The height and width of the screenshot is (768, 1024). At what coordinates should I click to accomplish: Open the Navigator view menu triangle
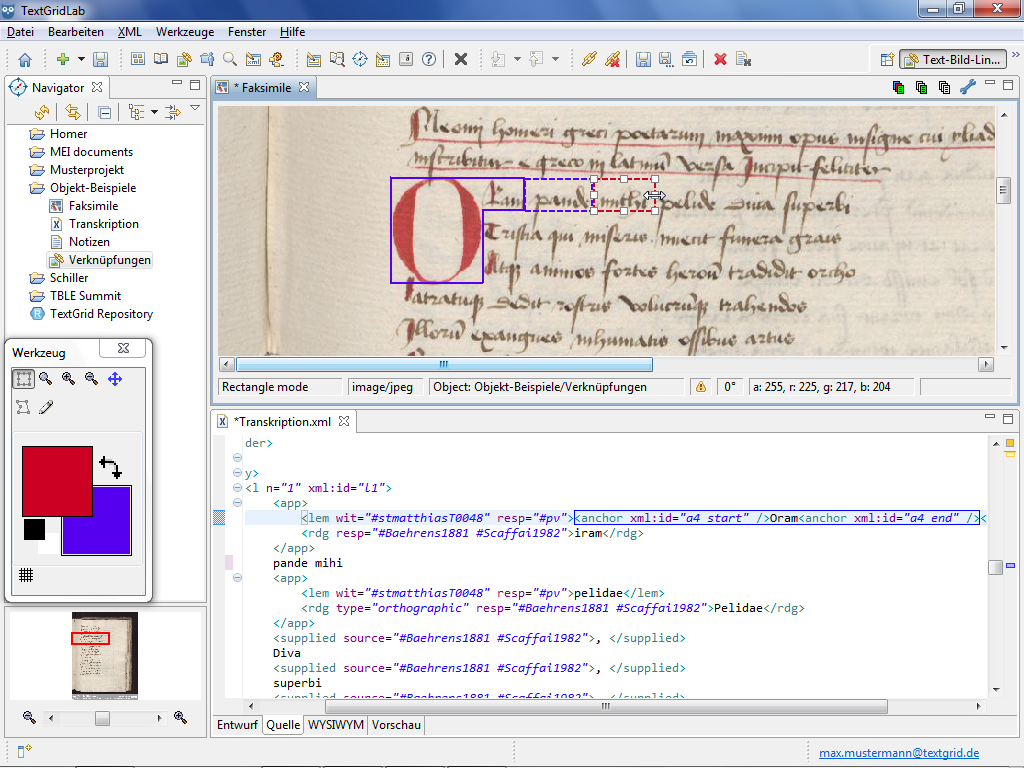click(x=195, y=108)
